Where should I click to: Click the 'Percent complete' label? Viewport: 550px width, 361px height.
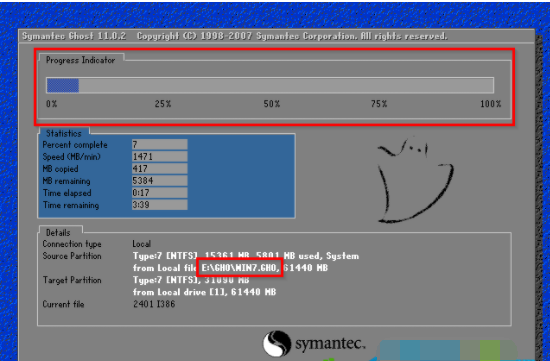point(75,145)
